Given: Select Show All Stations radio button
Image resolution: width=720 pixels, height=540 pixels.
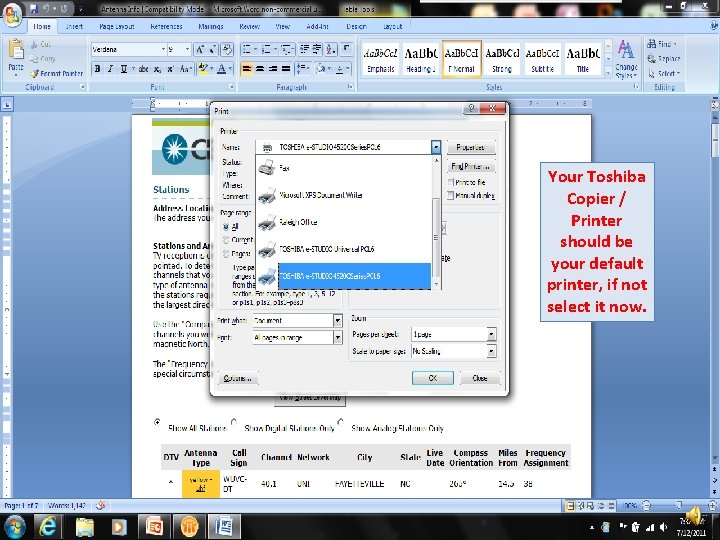Looking at the screenshot, I should [157, 422].
